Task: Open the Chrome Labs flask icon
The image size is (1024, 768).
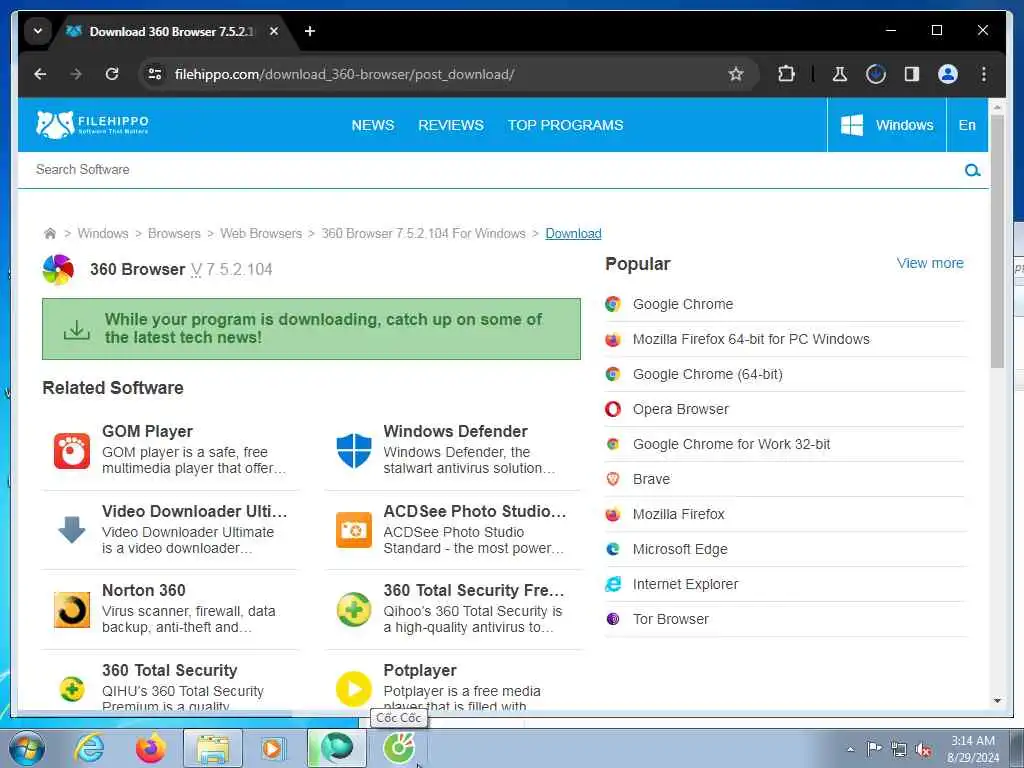Action: point(840,74)
